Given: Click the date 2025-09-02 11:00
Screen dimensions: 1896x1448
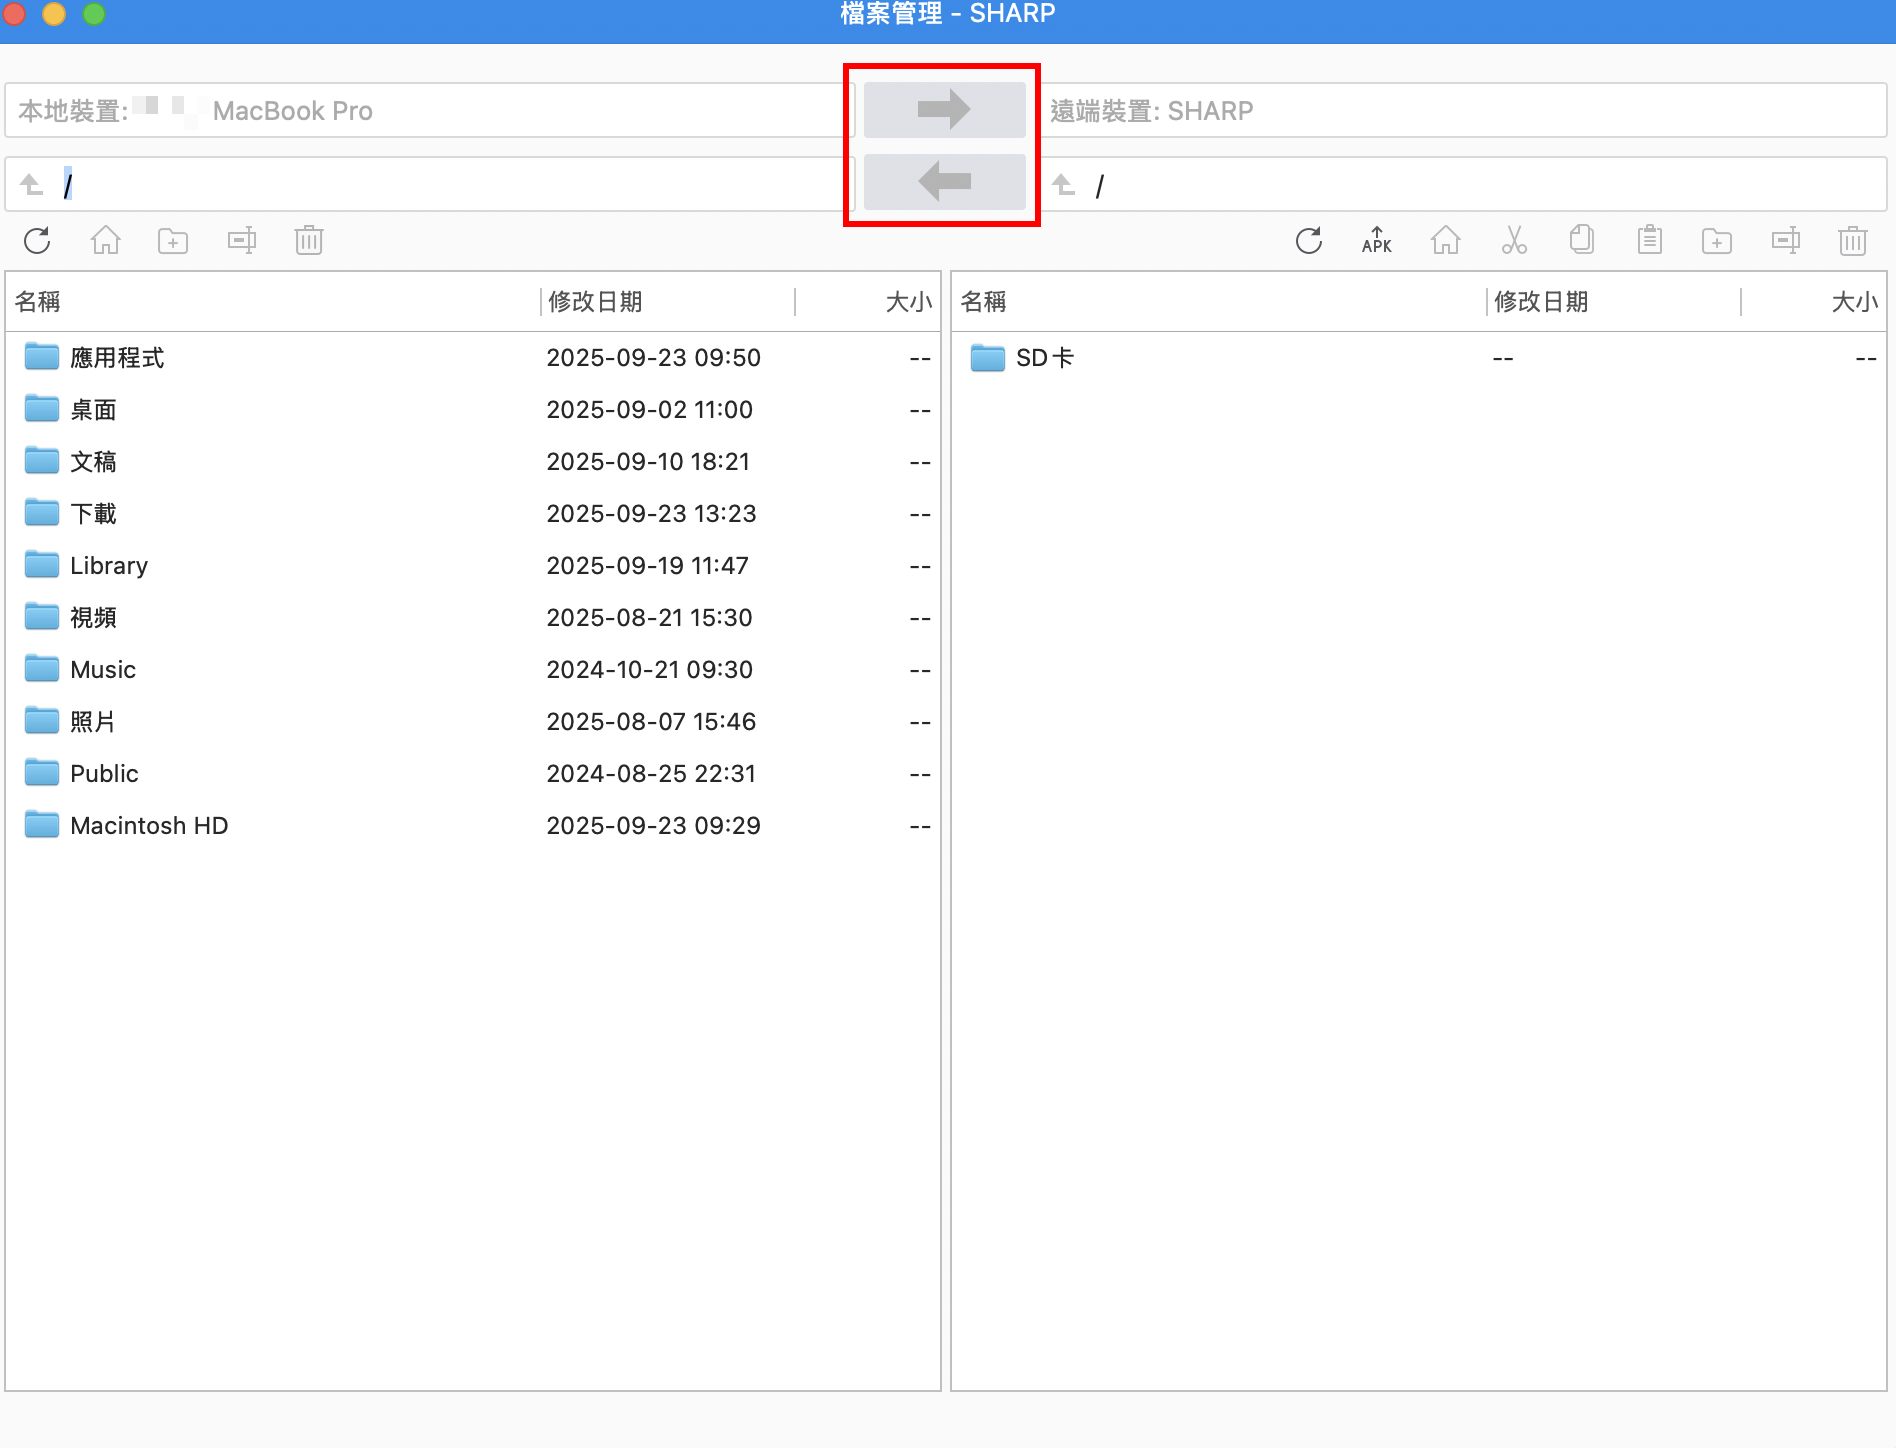Looking at the screenshot, I should [x=649, y=410].
